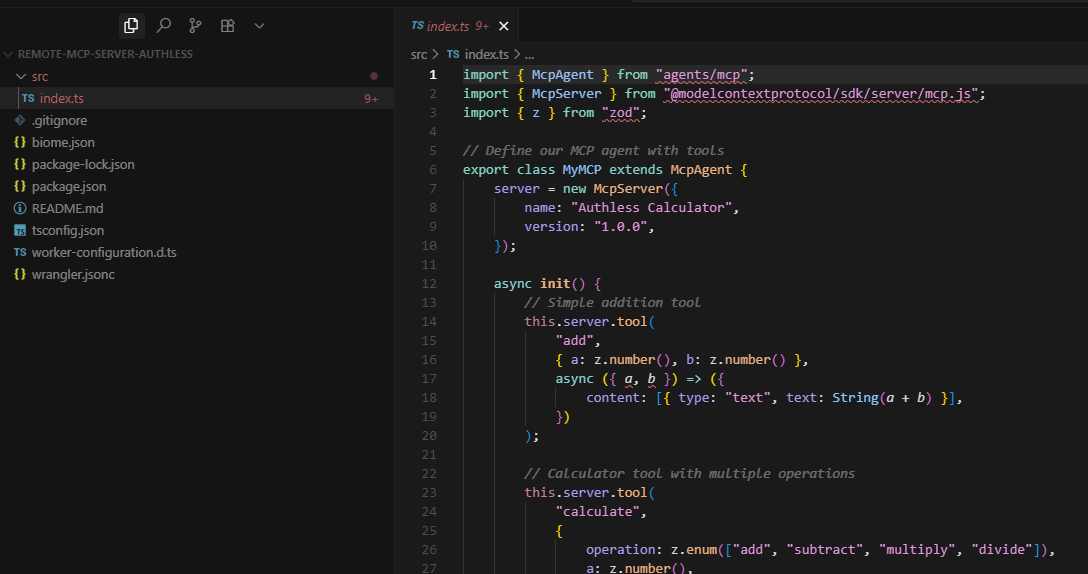Collapse the src folder
Viewport: 1088px width, 574px height.
[39, 76]
